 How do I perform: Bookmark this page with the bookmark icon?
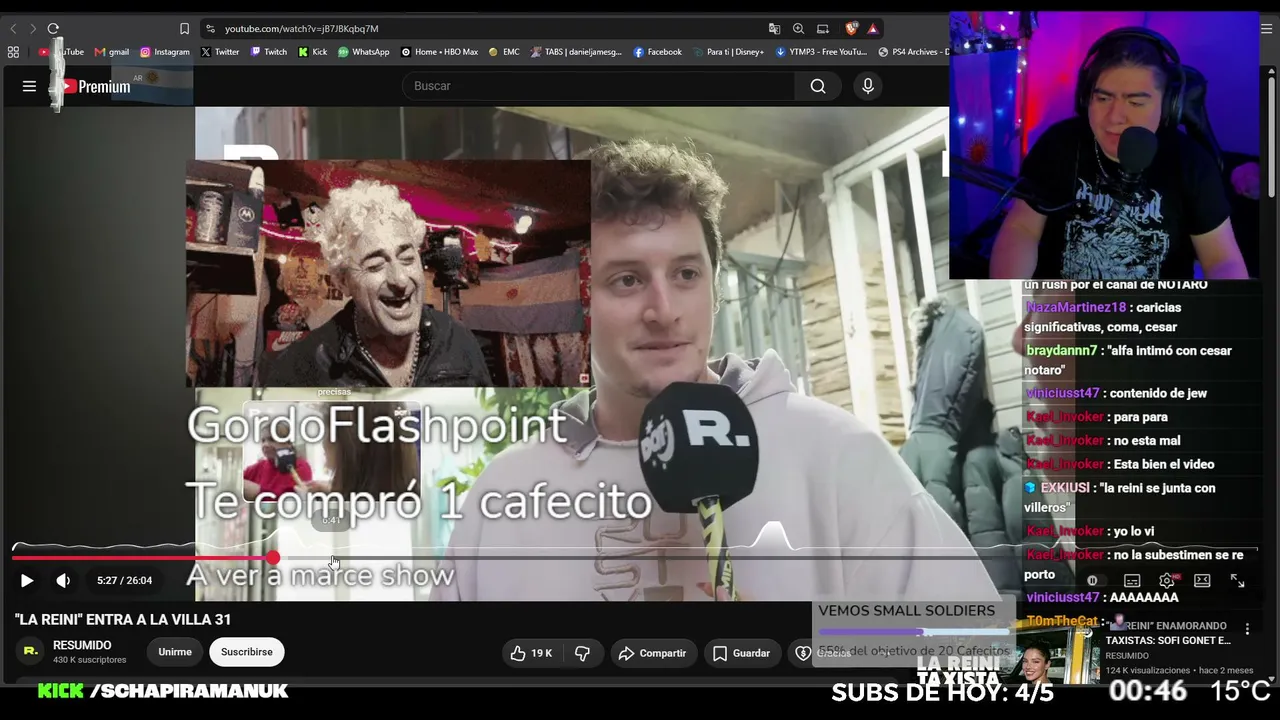[x=184, y=29]
